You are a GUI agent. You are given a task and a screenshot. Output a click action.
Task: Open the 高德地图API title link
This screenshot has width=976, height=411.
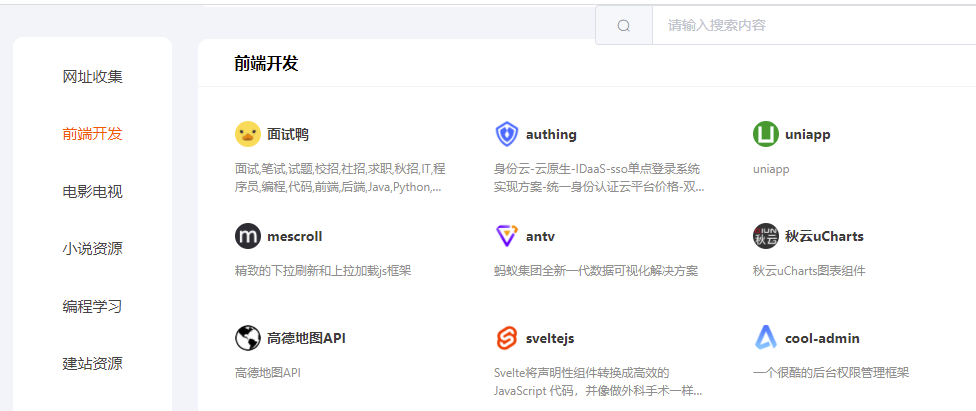coord(306,338)
